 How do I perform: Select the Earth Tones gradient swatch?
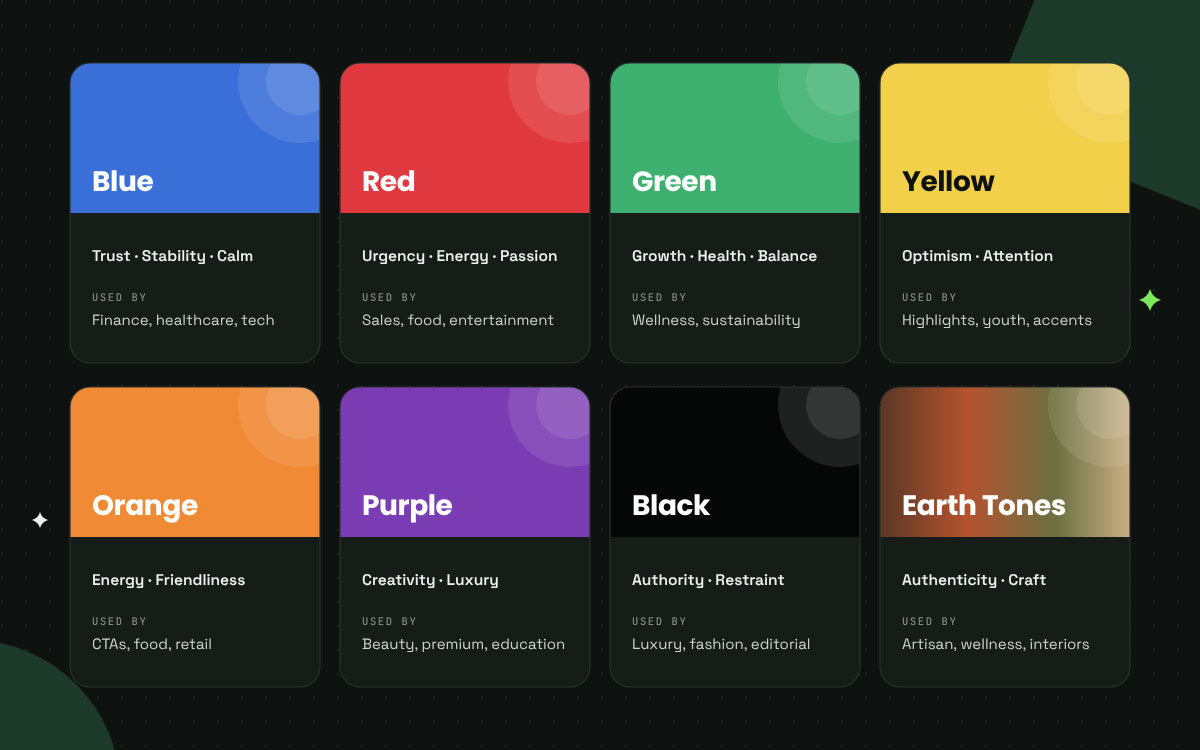(1005, 462)
